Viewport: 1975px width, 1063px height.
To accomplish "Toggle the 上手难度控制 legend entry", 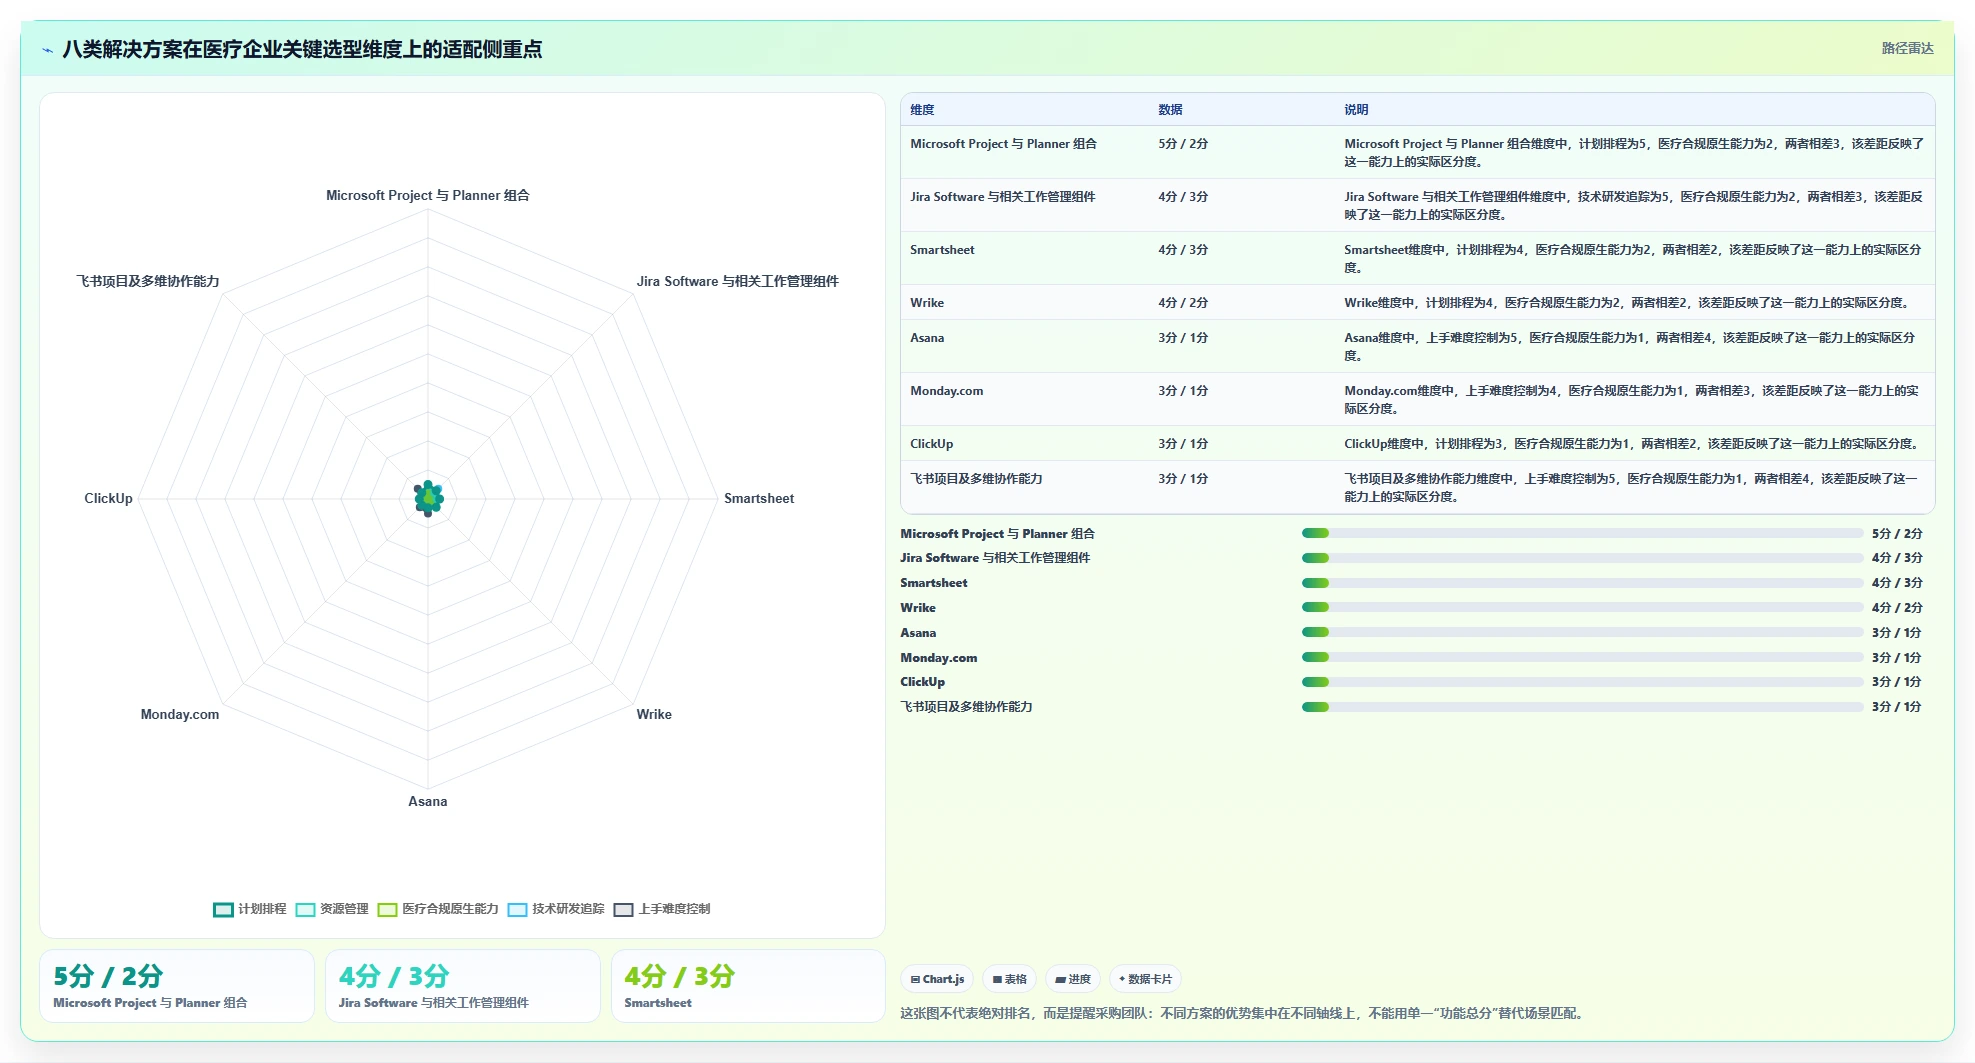I will coord(662,909).
